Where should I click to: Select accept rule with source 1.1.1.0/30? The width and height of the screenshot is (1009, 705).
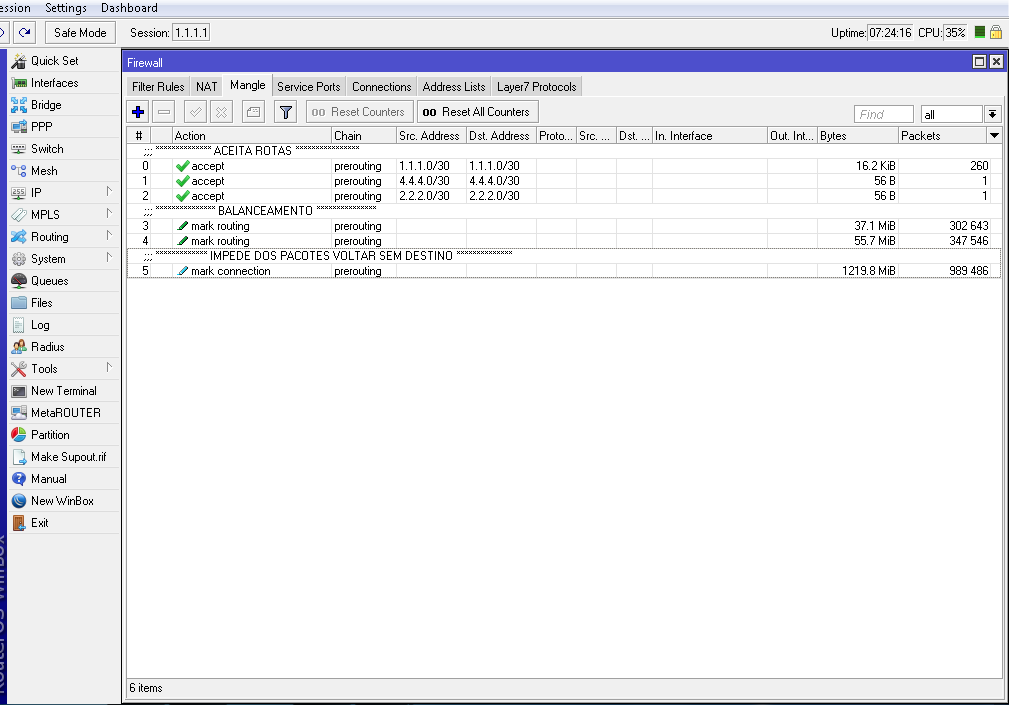pyautogui.click(x=564, y=166)
